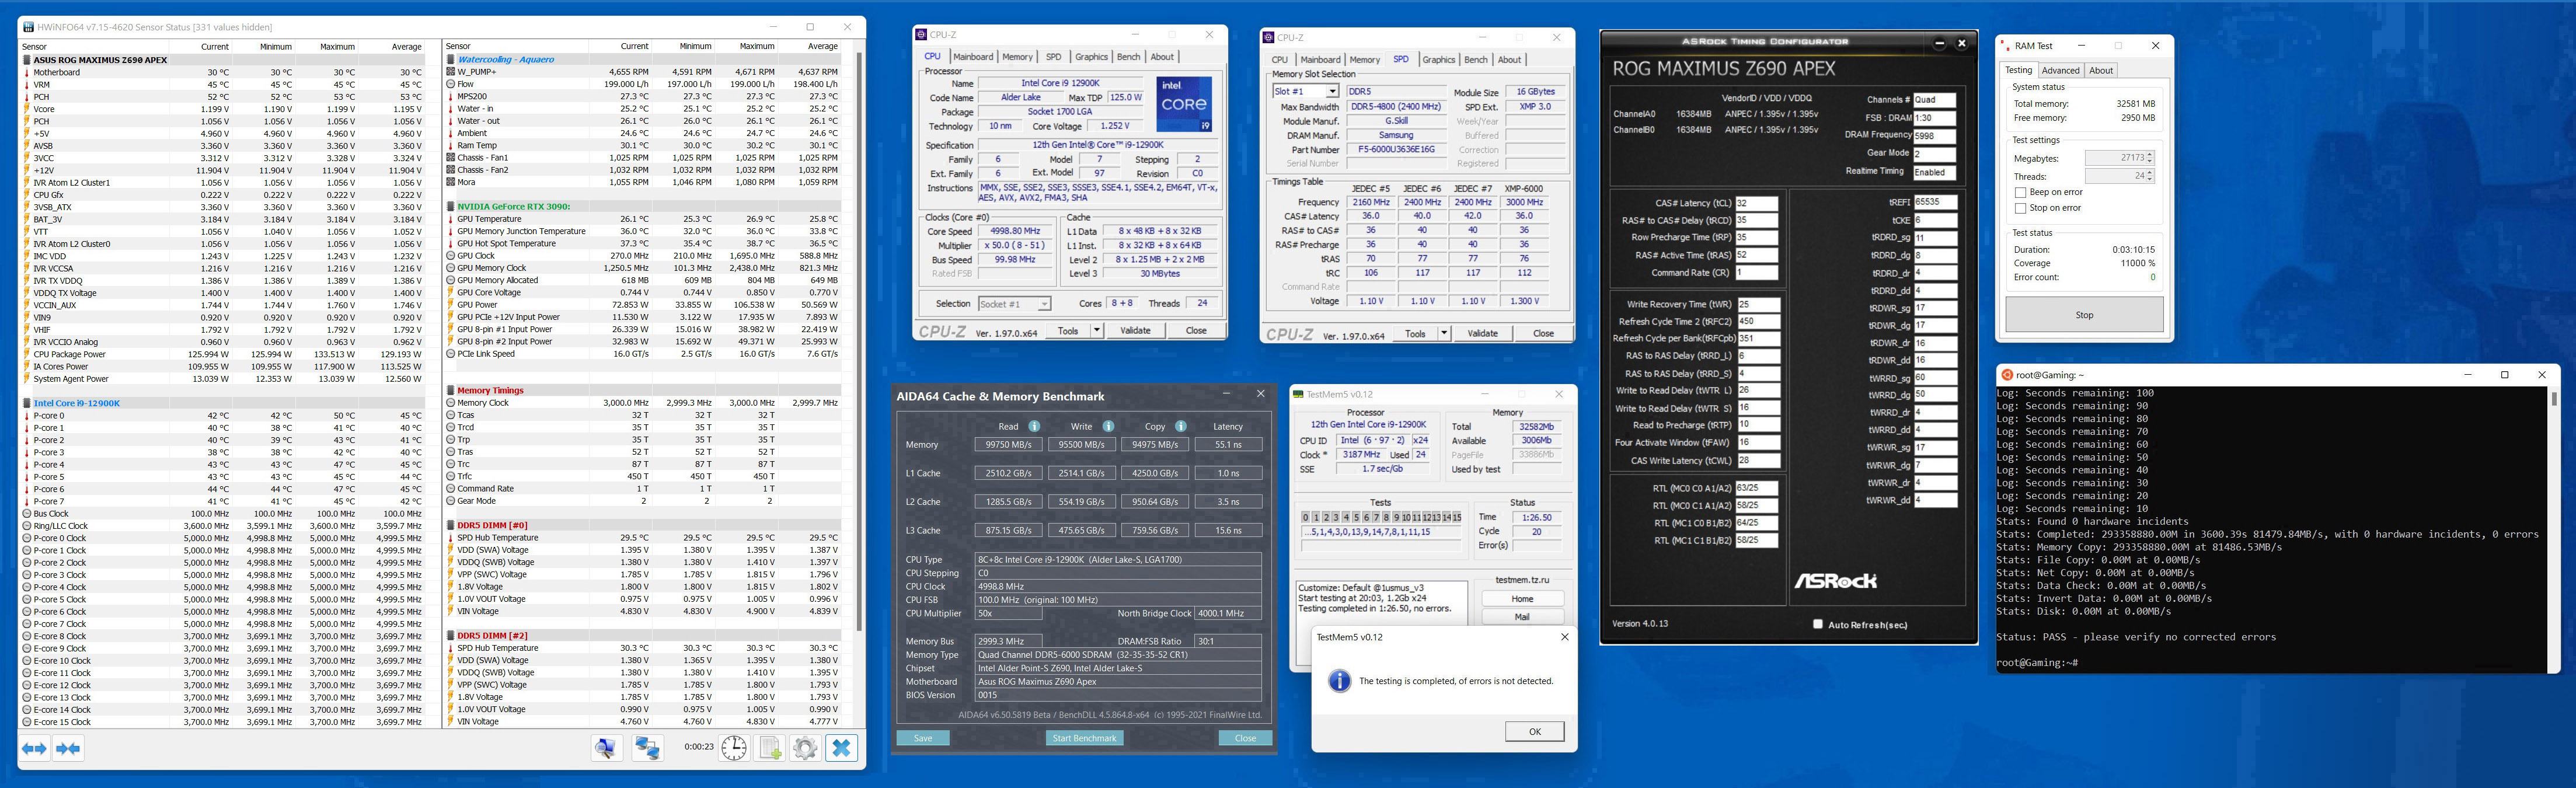Click 'Intel Core i9-12900K' section header in HWiNFO
The width and height of the screenshot is (2576, 788).
pos(77,403)
